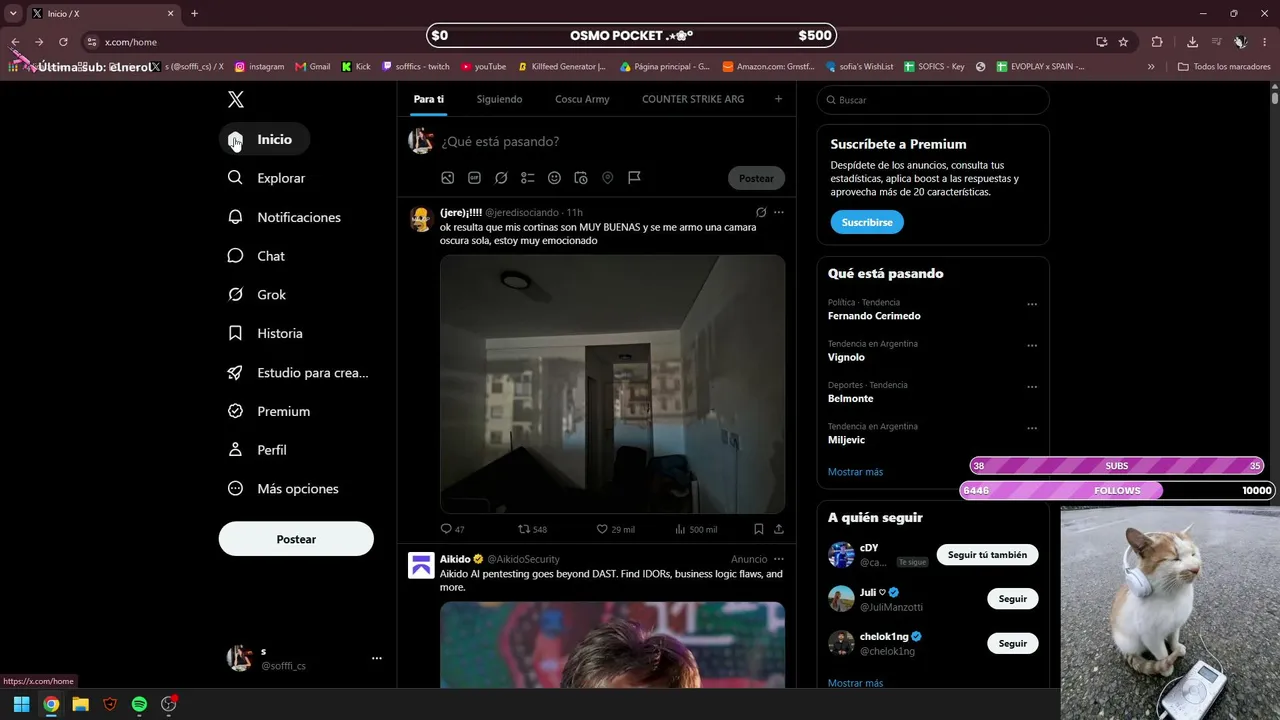The height and width of the screenshot is (720, 1280).
Task: Expand Más opciones in the sidebar
Action: click(x=284, y=489)
